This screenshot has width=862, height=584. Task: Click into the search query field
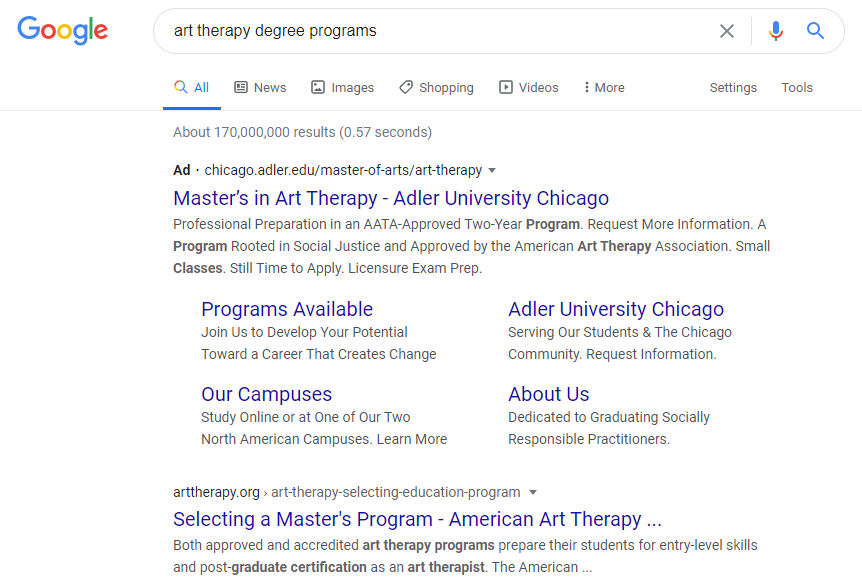(x=434, y=31)
